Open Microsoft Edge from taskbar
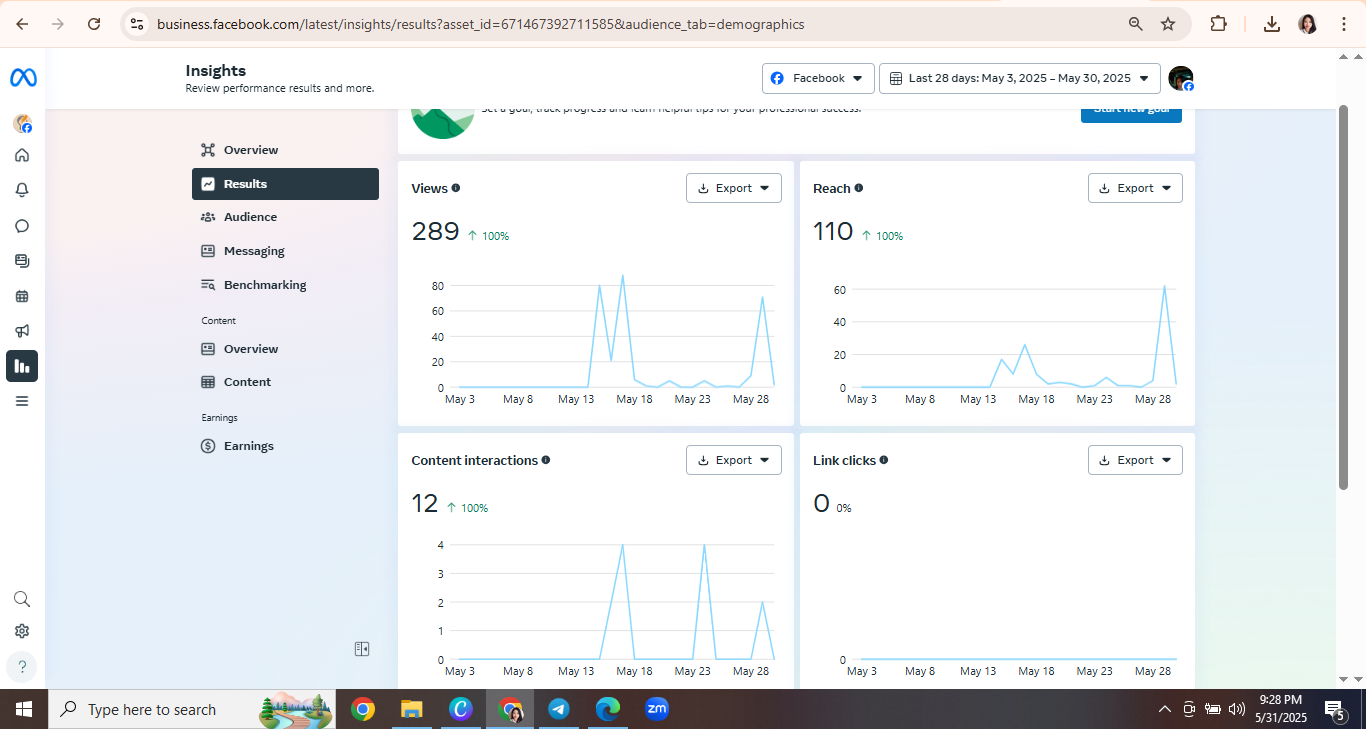1366x729 pixels. (607, 709)
